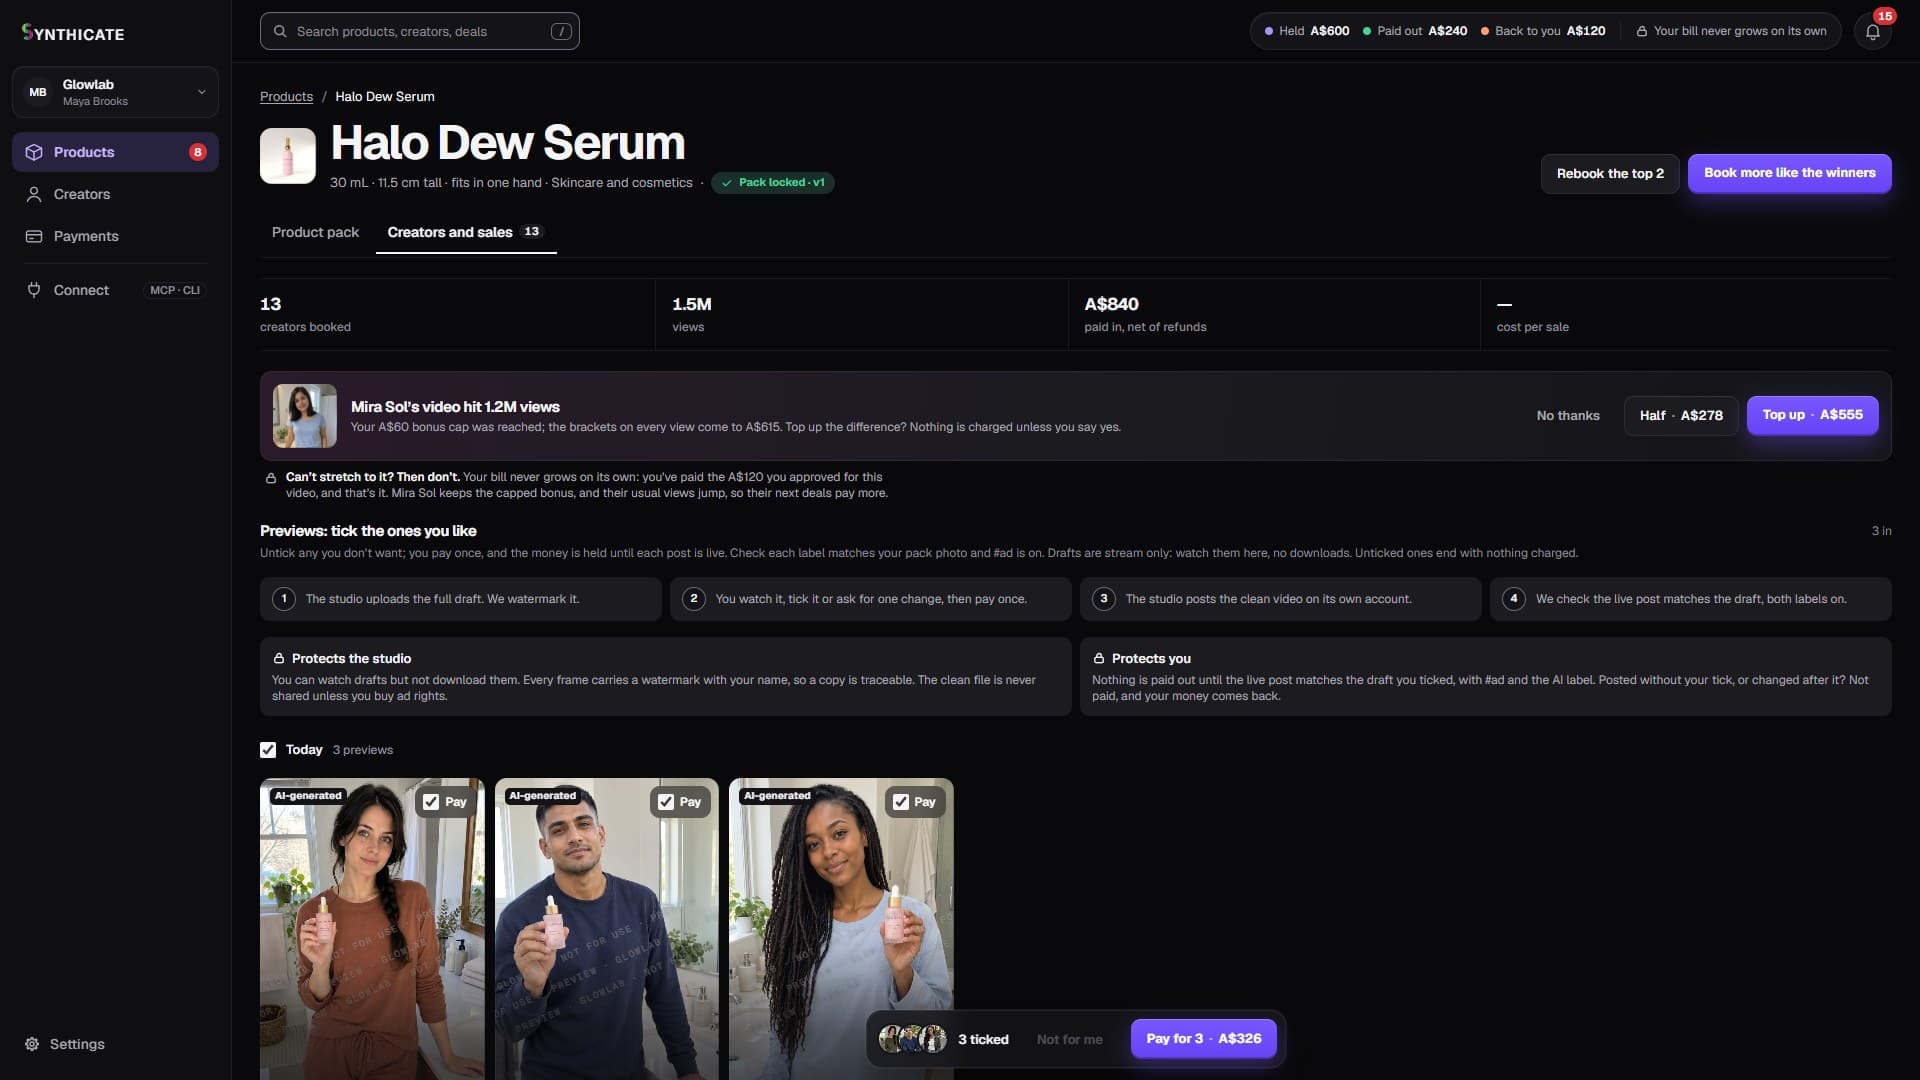Click the Payments card icon

click(x=34, y=236)
